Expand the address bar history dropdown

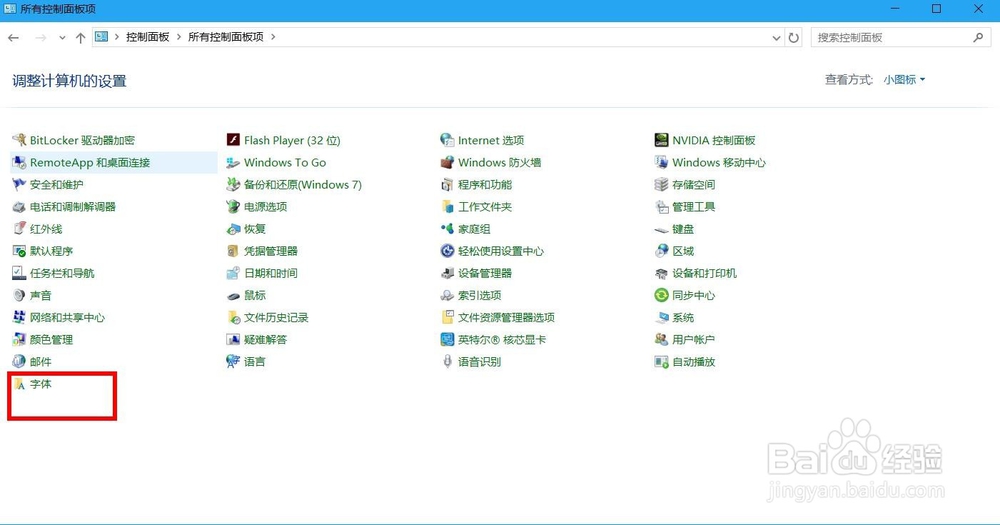coord(776,38)
